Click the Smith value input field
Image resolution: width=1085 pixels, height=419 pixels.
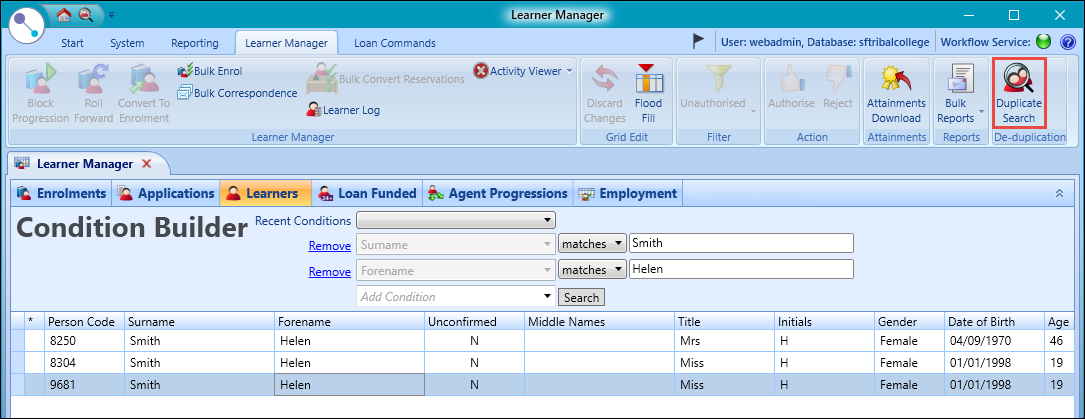(x=741, y=243)
